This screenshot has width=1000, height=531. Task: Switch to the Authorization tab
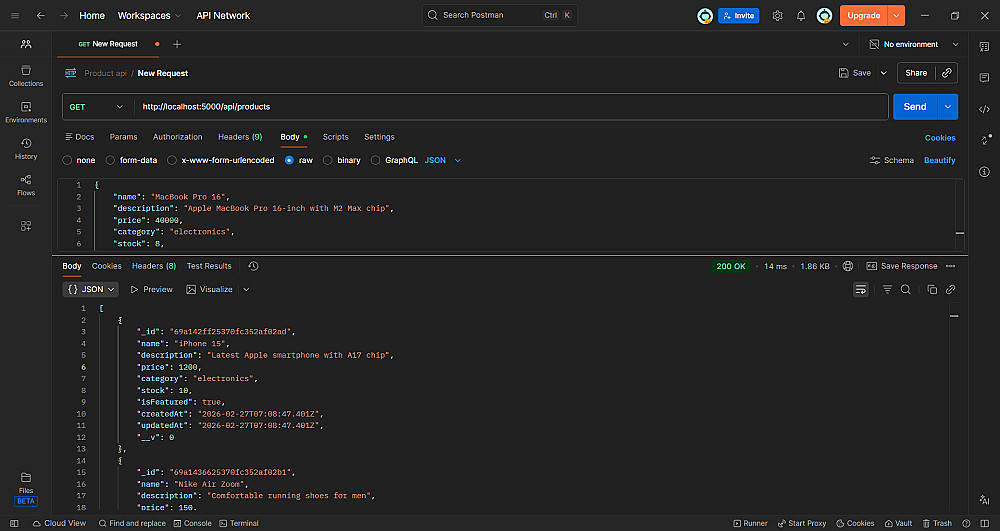pos(177,137)
